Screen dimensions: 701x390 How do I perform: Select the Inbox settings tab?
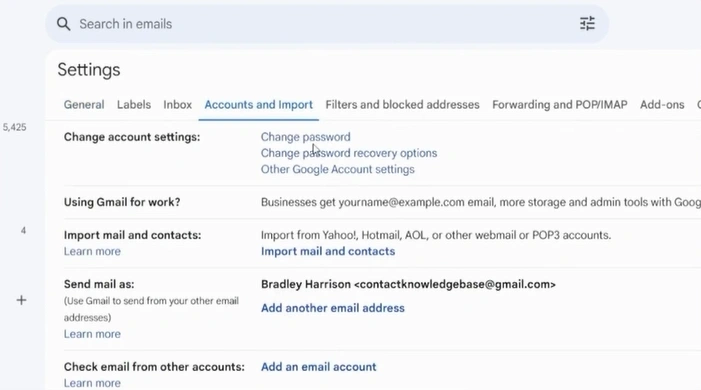[177, 105]
